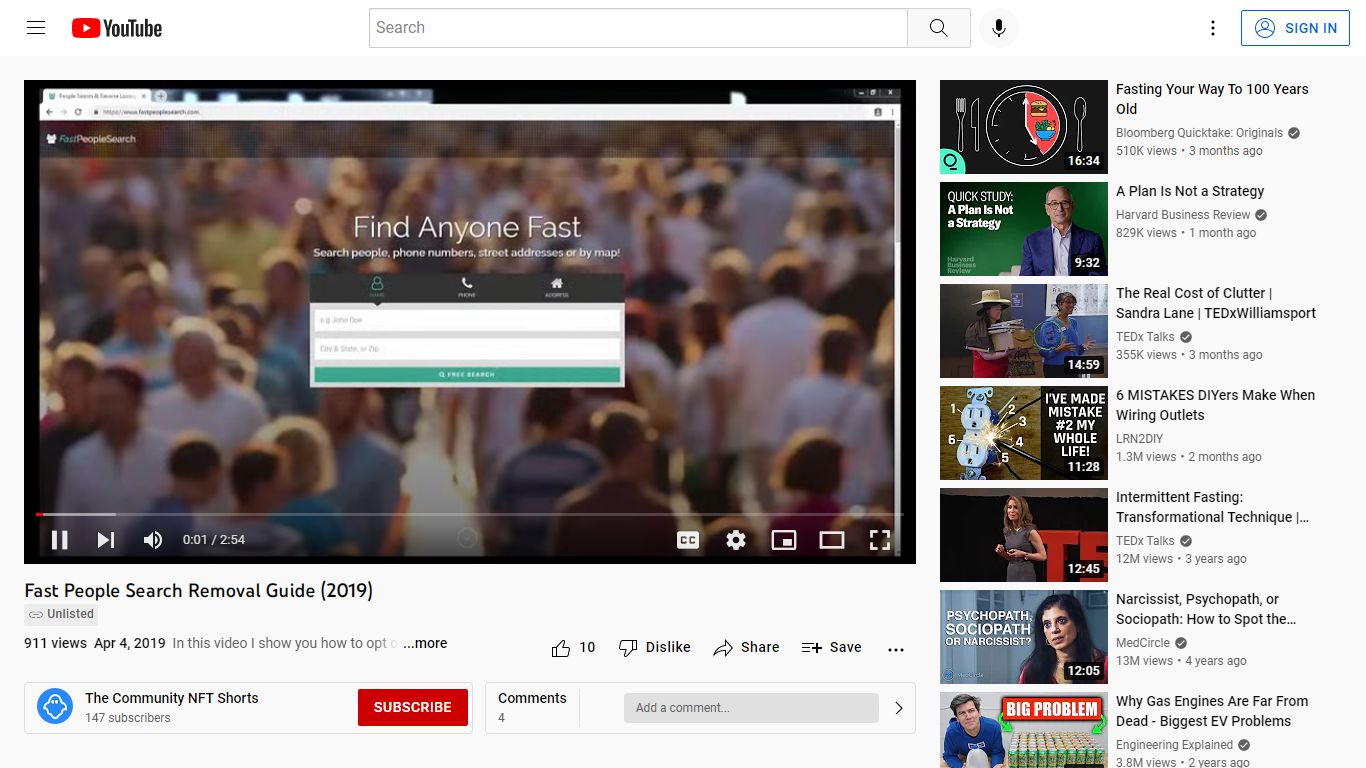Open the hamburger guide menu

(36, 28)
